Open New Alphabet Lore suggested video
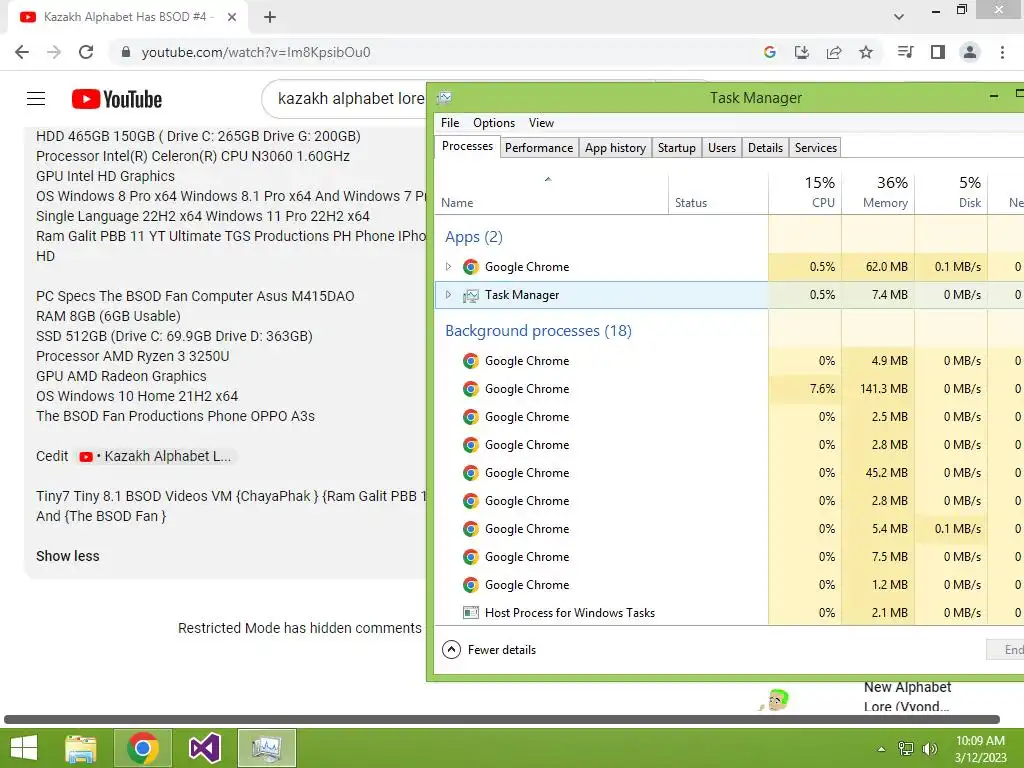The width and height of the screenshot is (1024, 768). click(x=906, y=697)
